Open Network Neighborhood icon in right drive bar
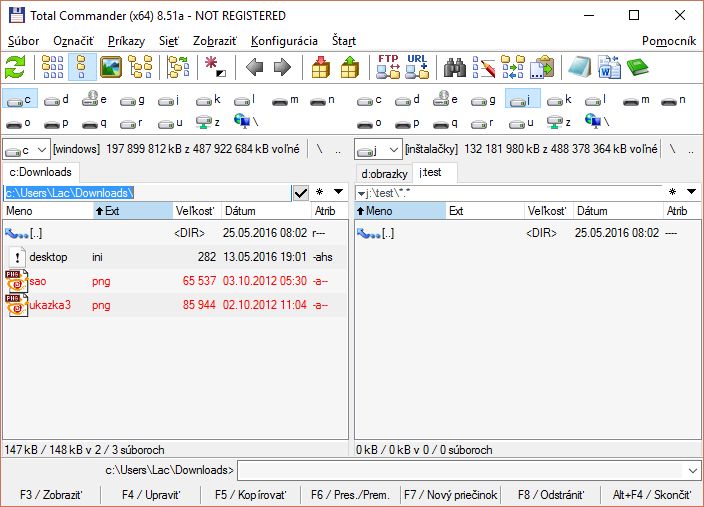 pyautogui.click(x=597, y=122)
